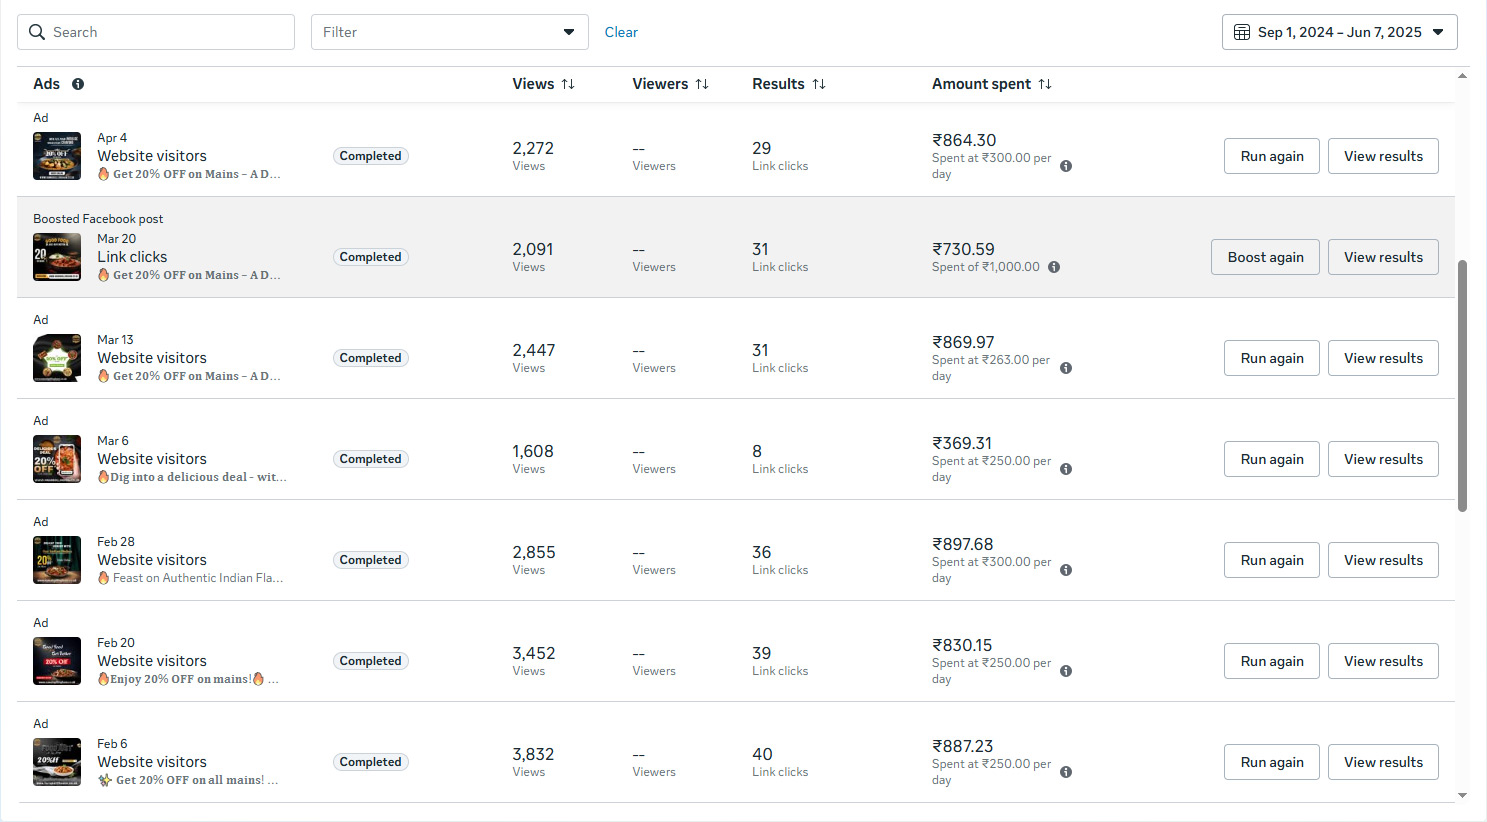Sort by Viewers column arrows
The height and width of the screenshot is (822, 1487).
pos(702,84)
